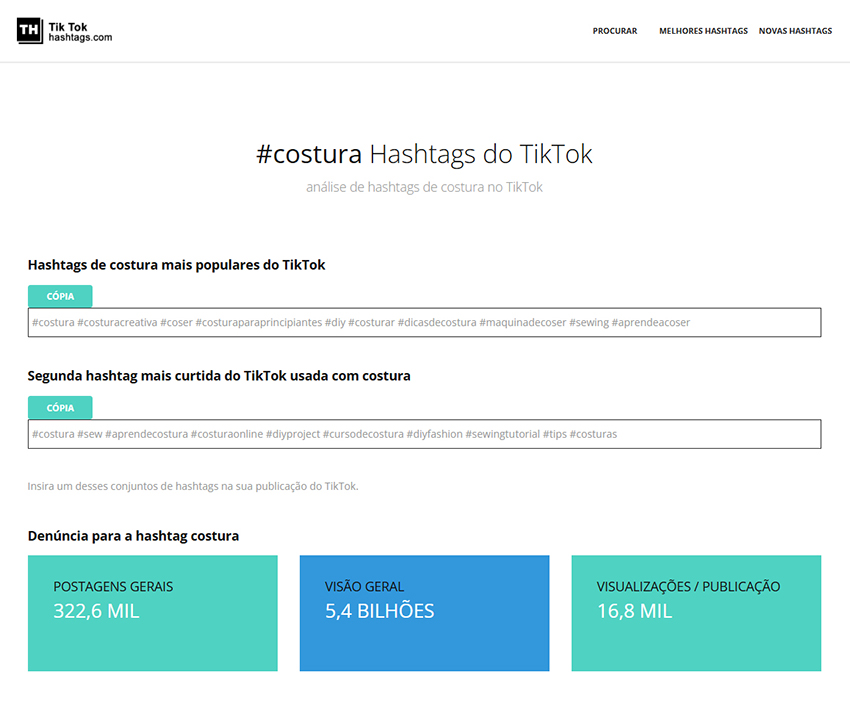Click the TH logo icon
The height and width of the screenshot is (711, 850).
click(x=30, y=31)
